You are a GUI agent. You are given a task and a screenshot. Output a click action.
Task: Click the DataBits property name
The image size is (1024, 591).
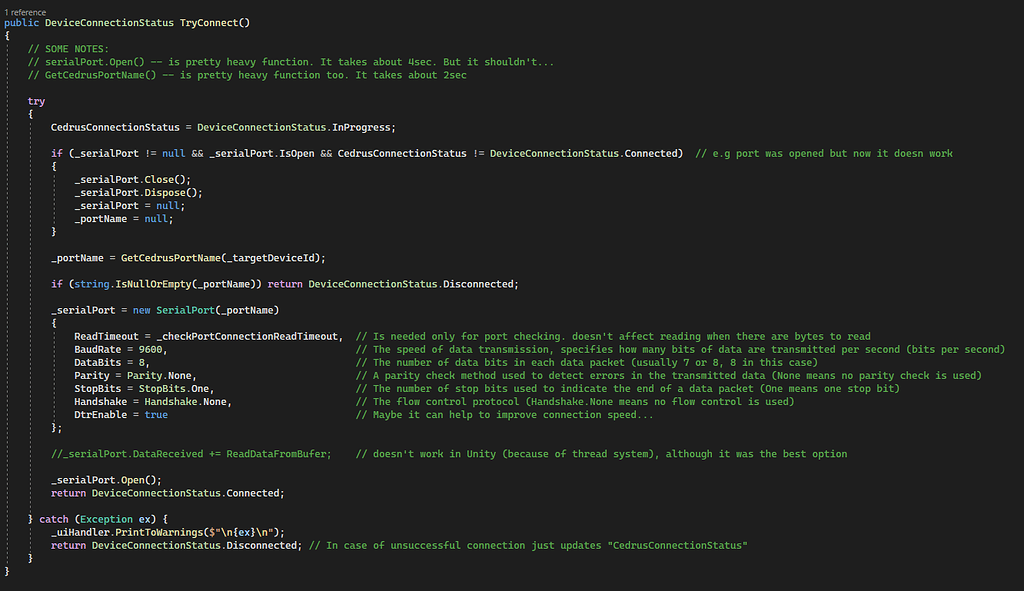point(99,362)
